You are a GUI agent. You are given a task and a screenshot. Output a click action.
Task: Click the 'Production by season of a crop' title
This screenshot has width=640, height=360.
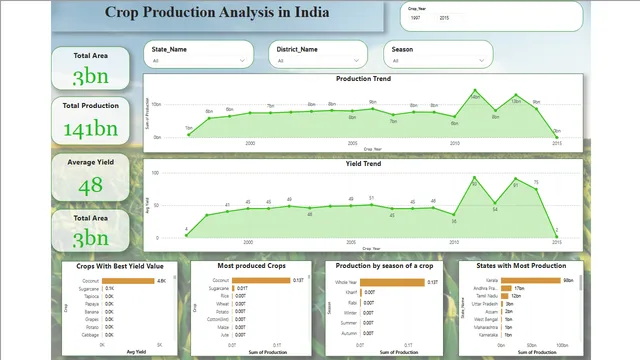click(x=384, y=266)
